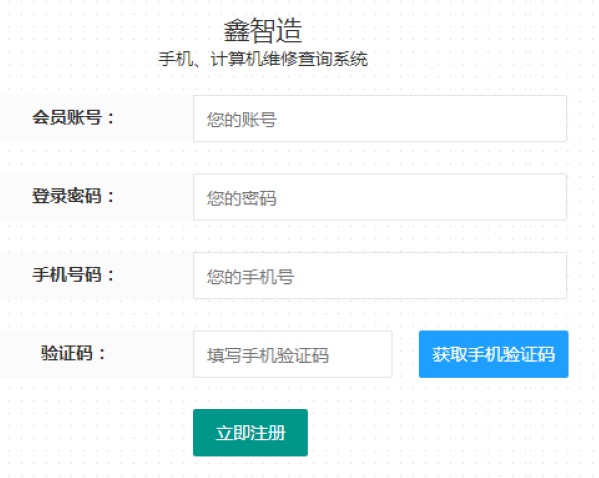The width and height of the screenshot is (599, 478).
Task: Click the 鑫智造 title heading
Action: pyautogui.click(x=263, y=30)
